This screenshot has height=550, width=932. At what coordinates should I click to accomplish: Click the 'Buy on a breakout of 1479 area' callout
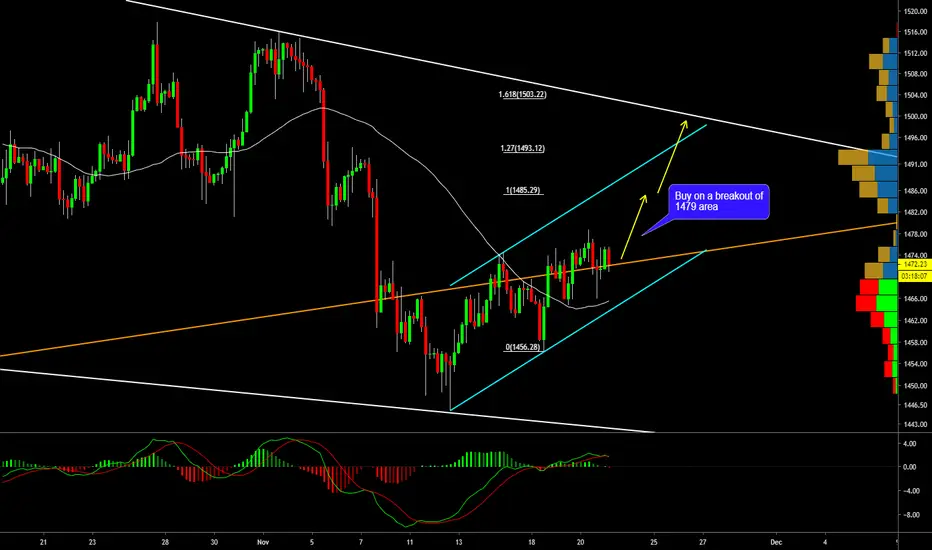tap(719, 202)
